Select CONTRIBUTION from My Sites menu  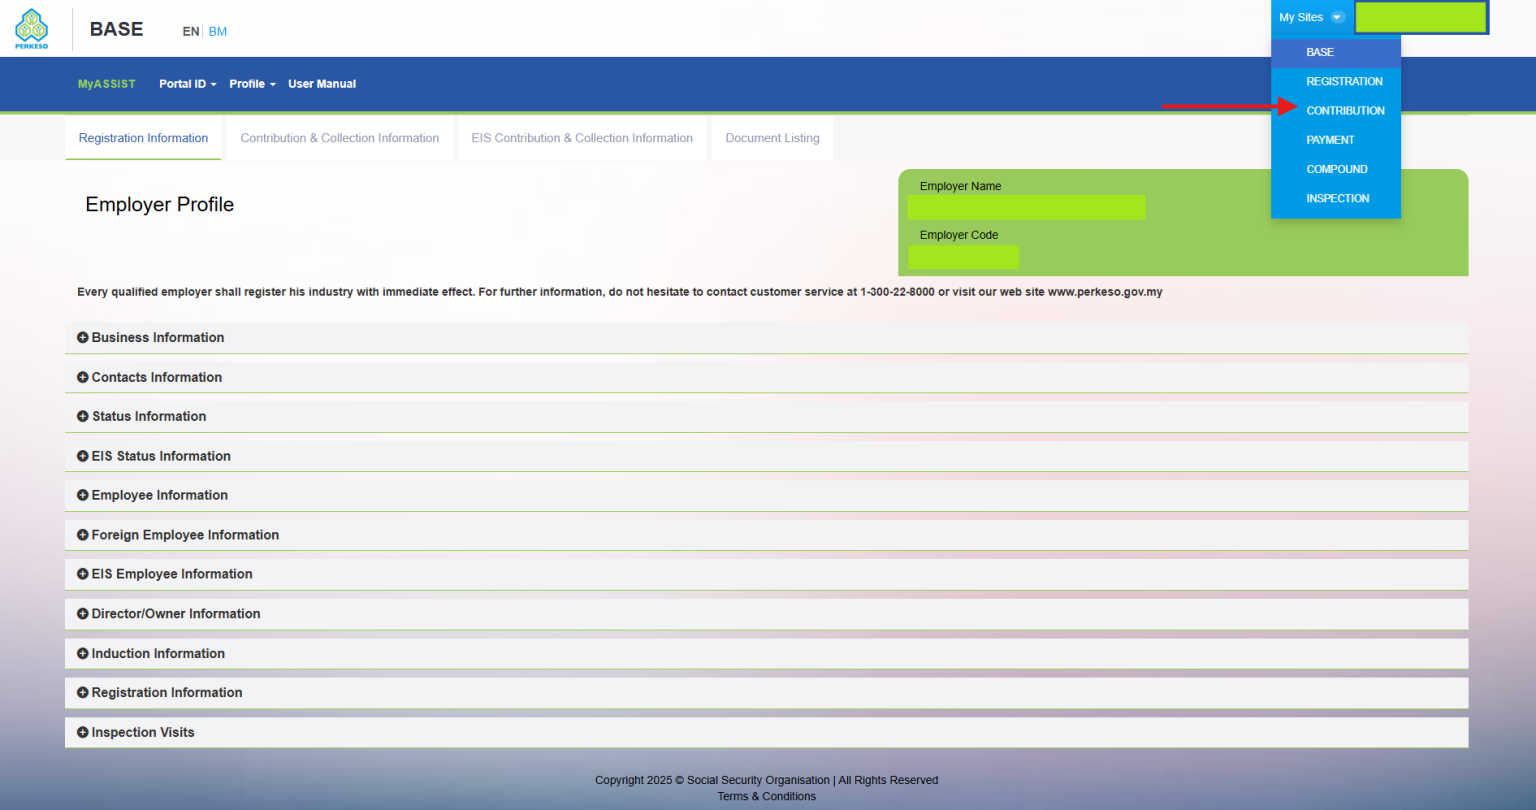(1345, 110)
